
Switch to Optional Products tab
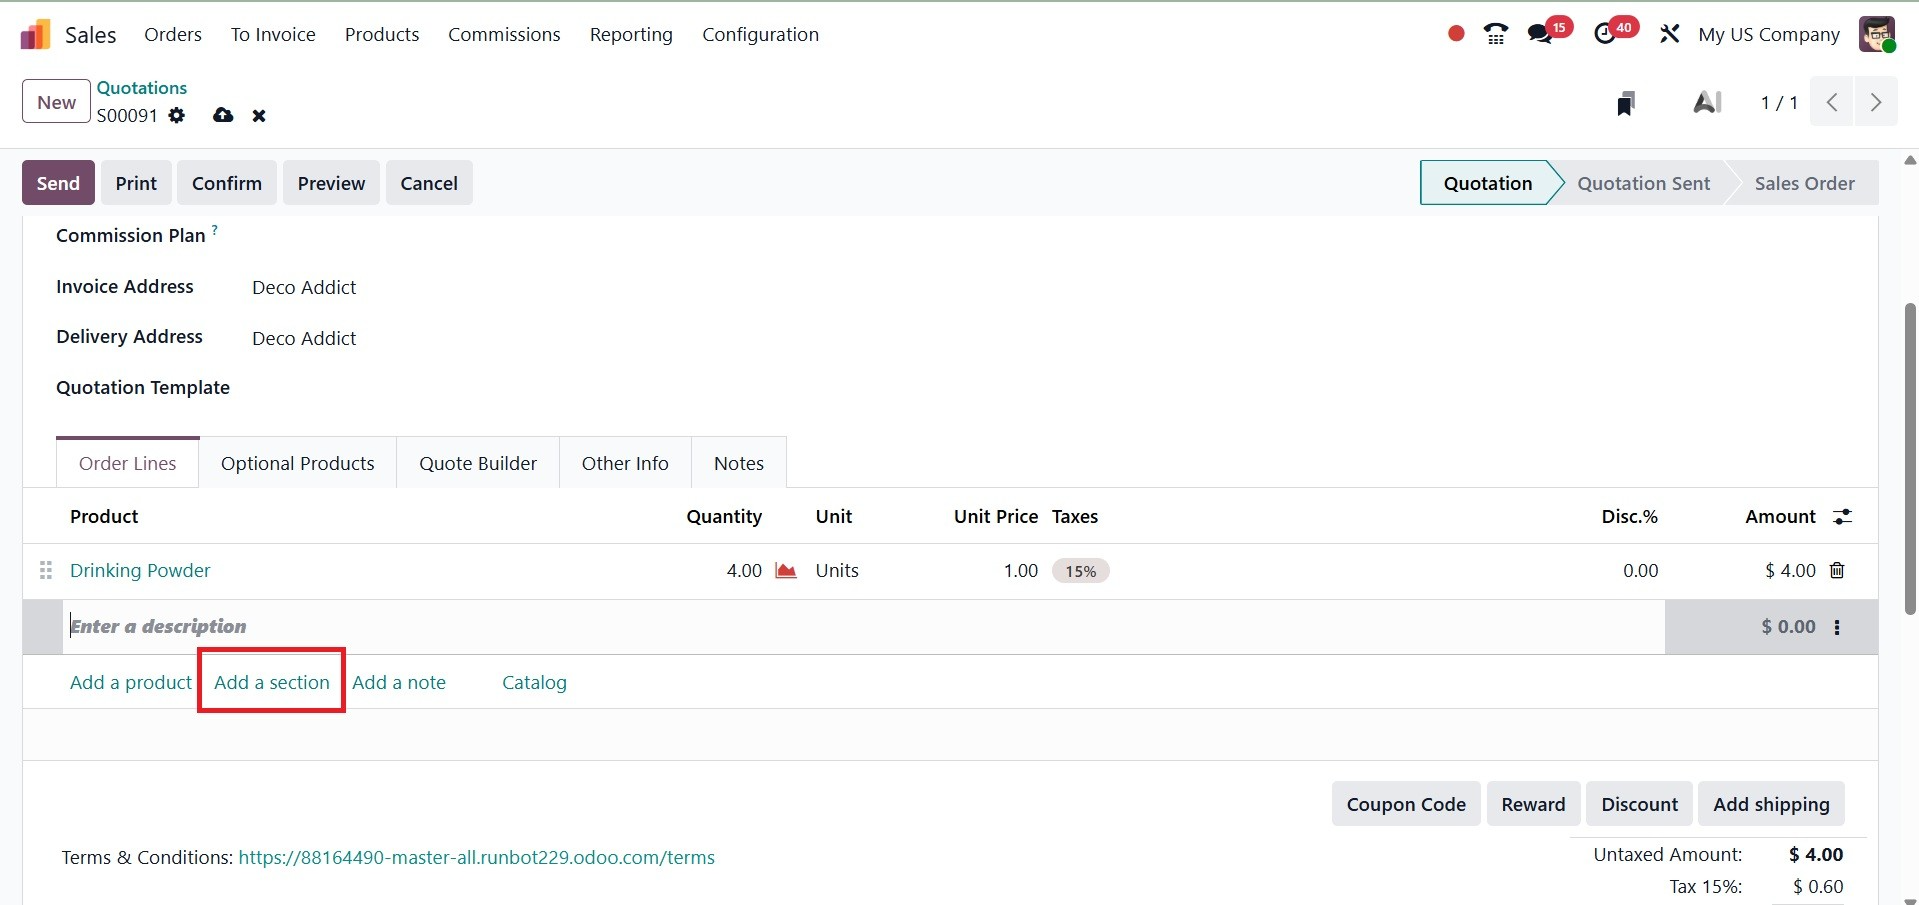coord(297,463)
